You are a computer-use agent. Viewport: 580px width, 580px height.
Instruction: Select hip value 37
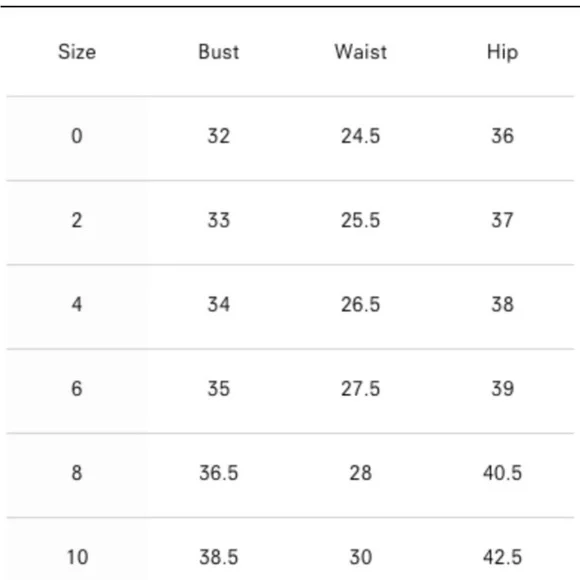502,220
